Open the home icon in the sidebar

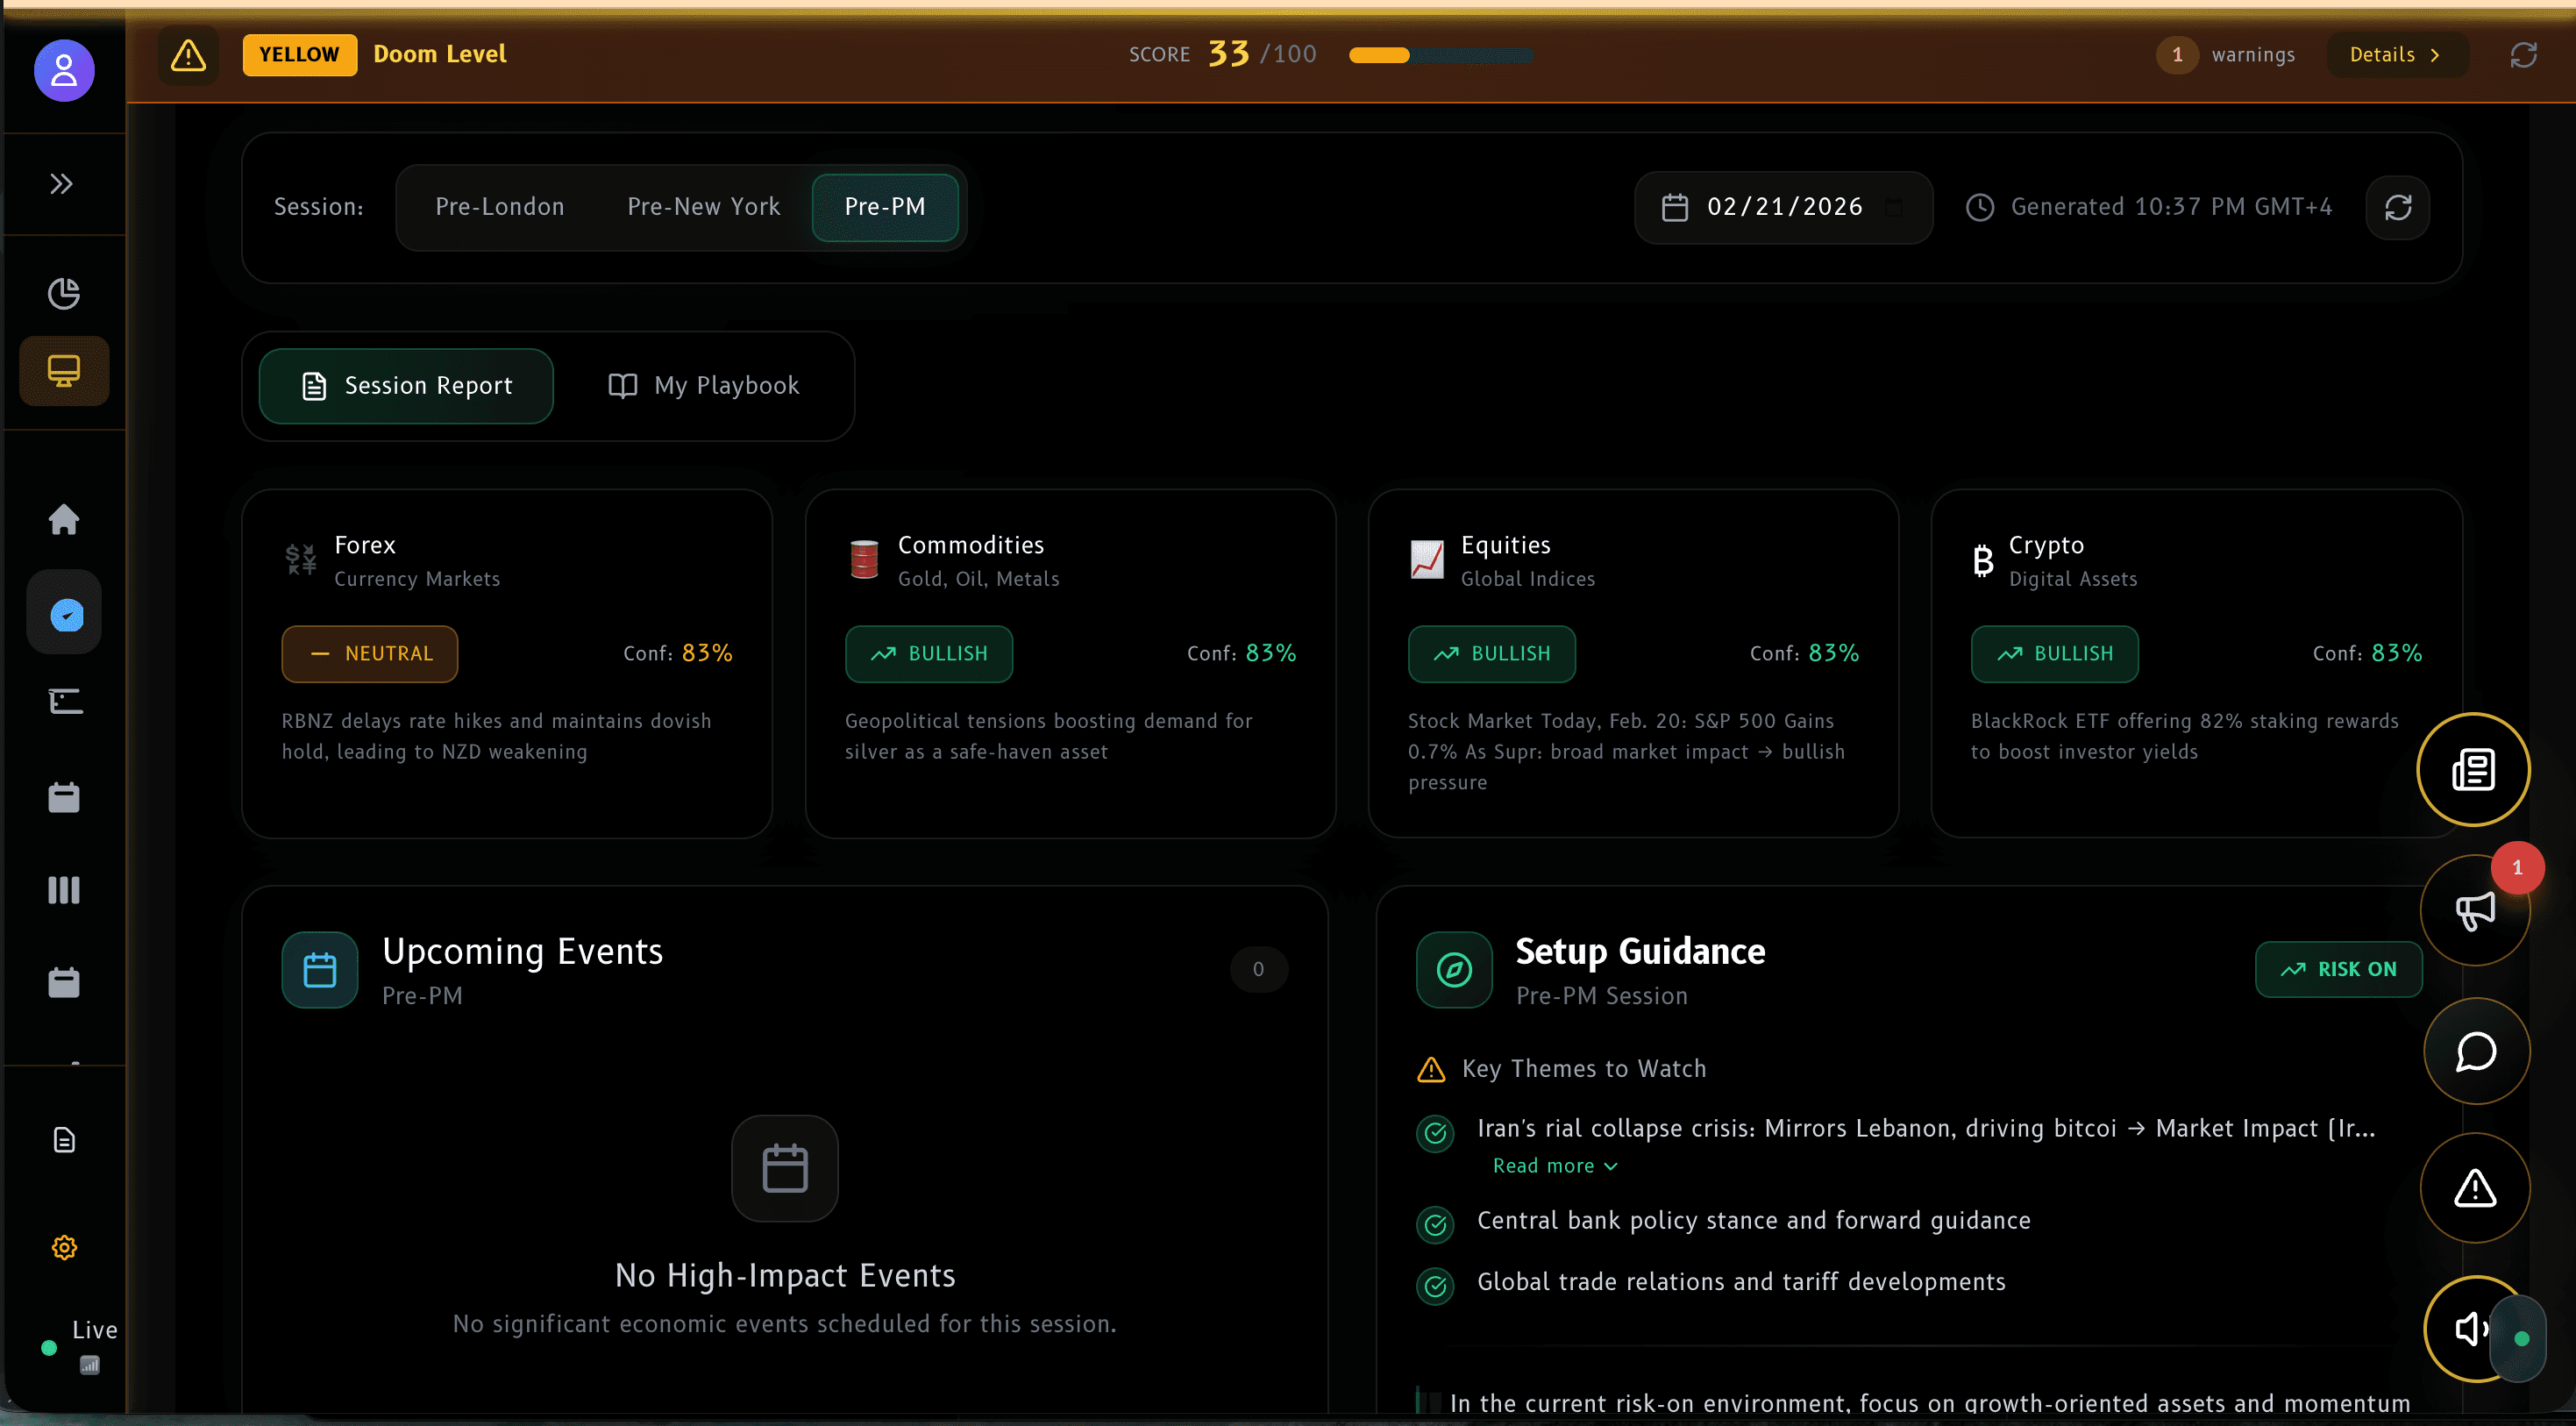click(63, 520)
